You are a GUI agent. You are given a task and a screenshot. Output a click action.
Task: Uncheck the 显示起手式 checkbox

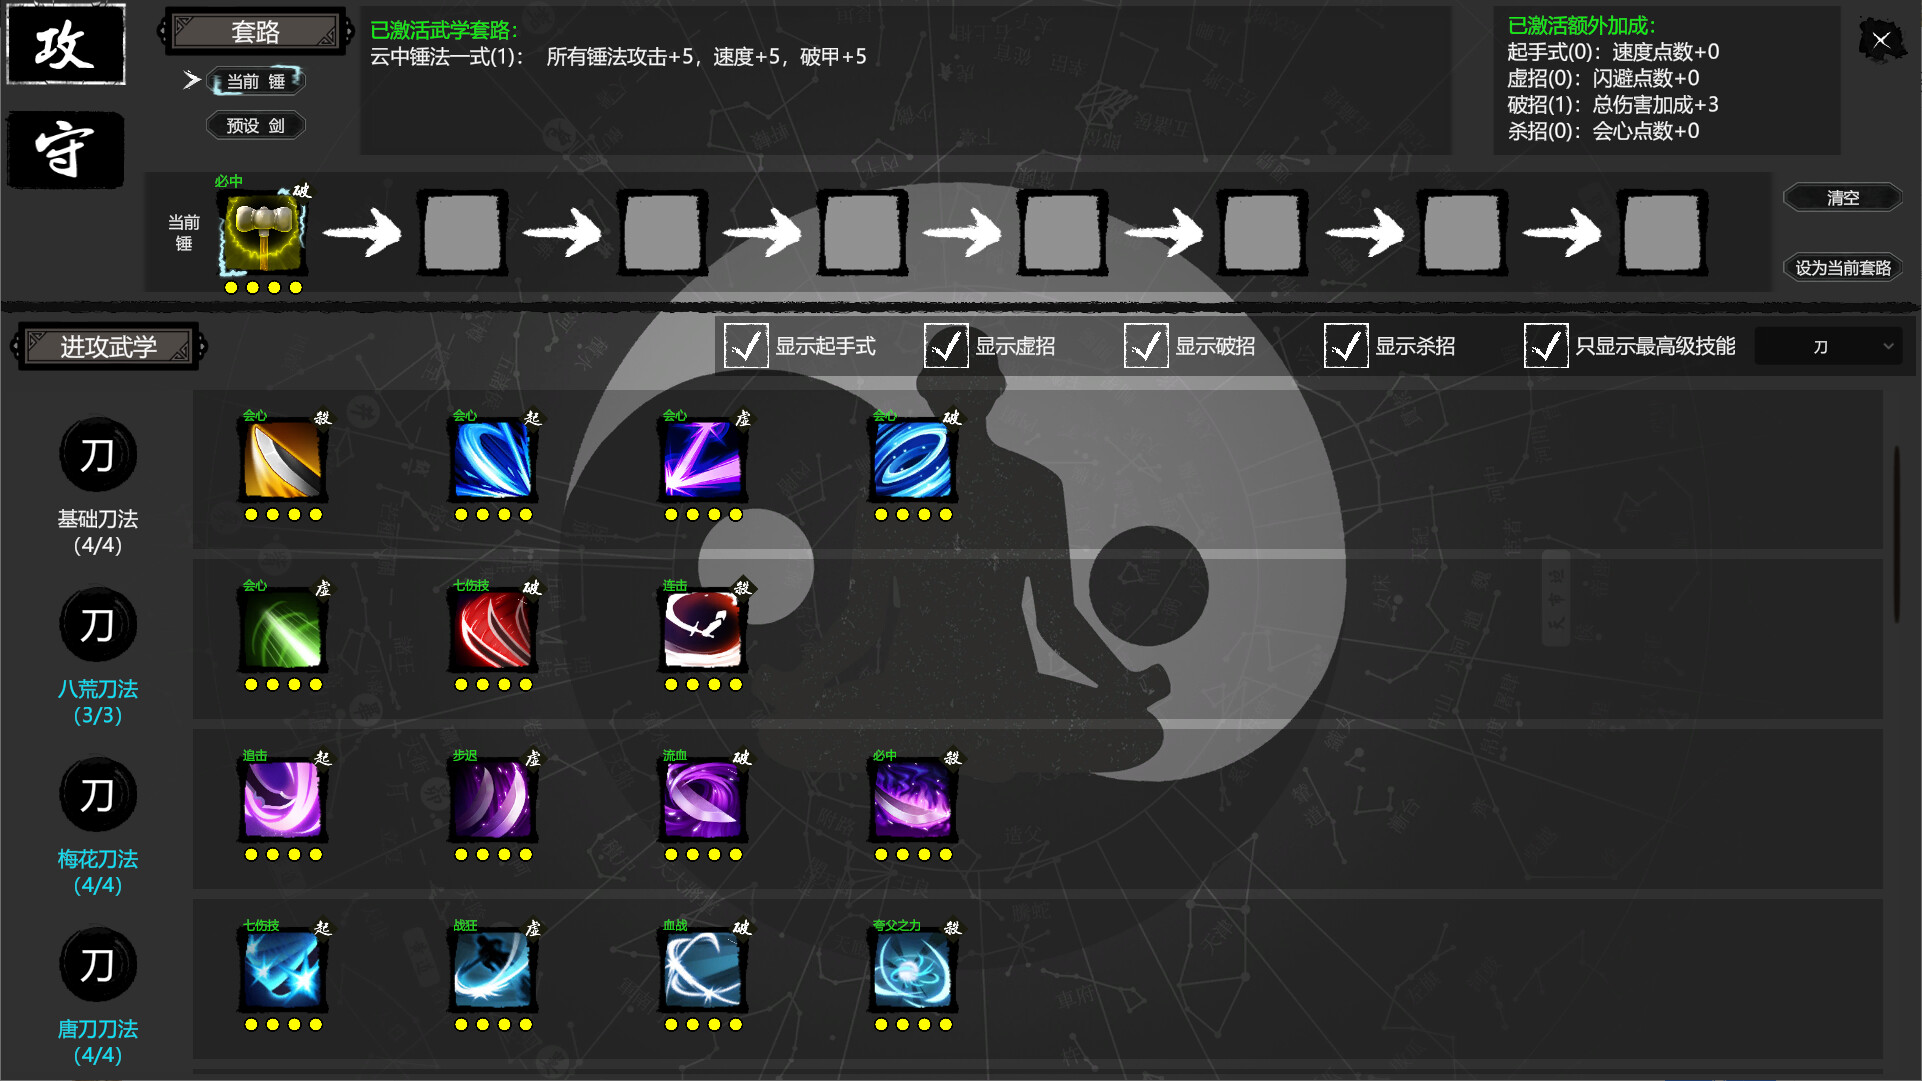(746, 345)
